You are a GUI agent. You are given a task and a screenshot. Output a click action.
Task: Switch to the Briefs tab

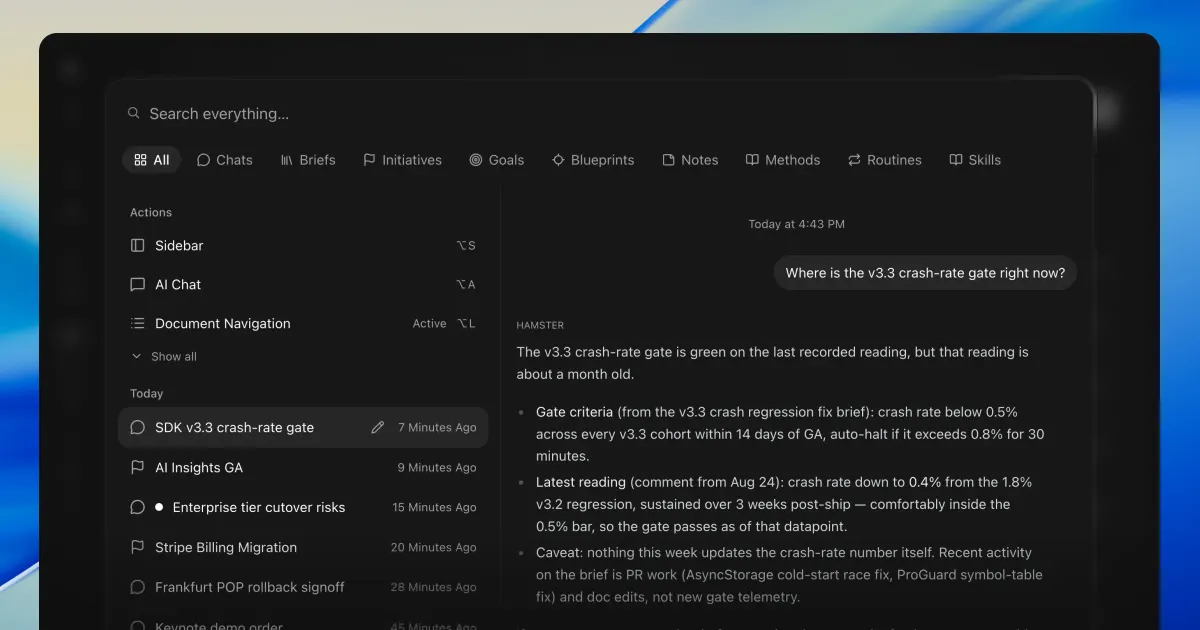[x=308, y=160]
